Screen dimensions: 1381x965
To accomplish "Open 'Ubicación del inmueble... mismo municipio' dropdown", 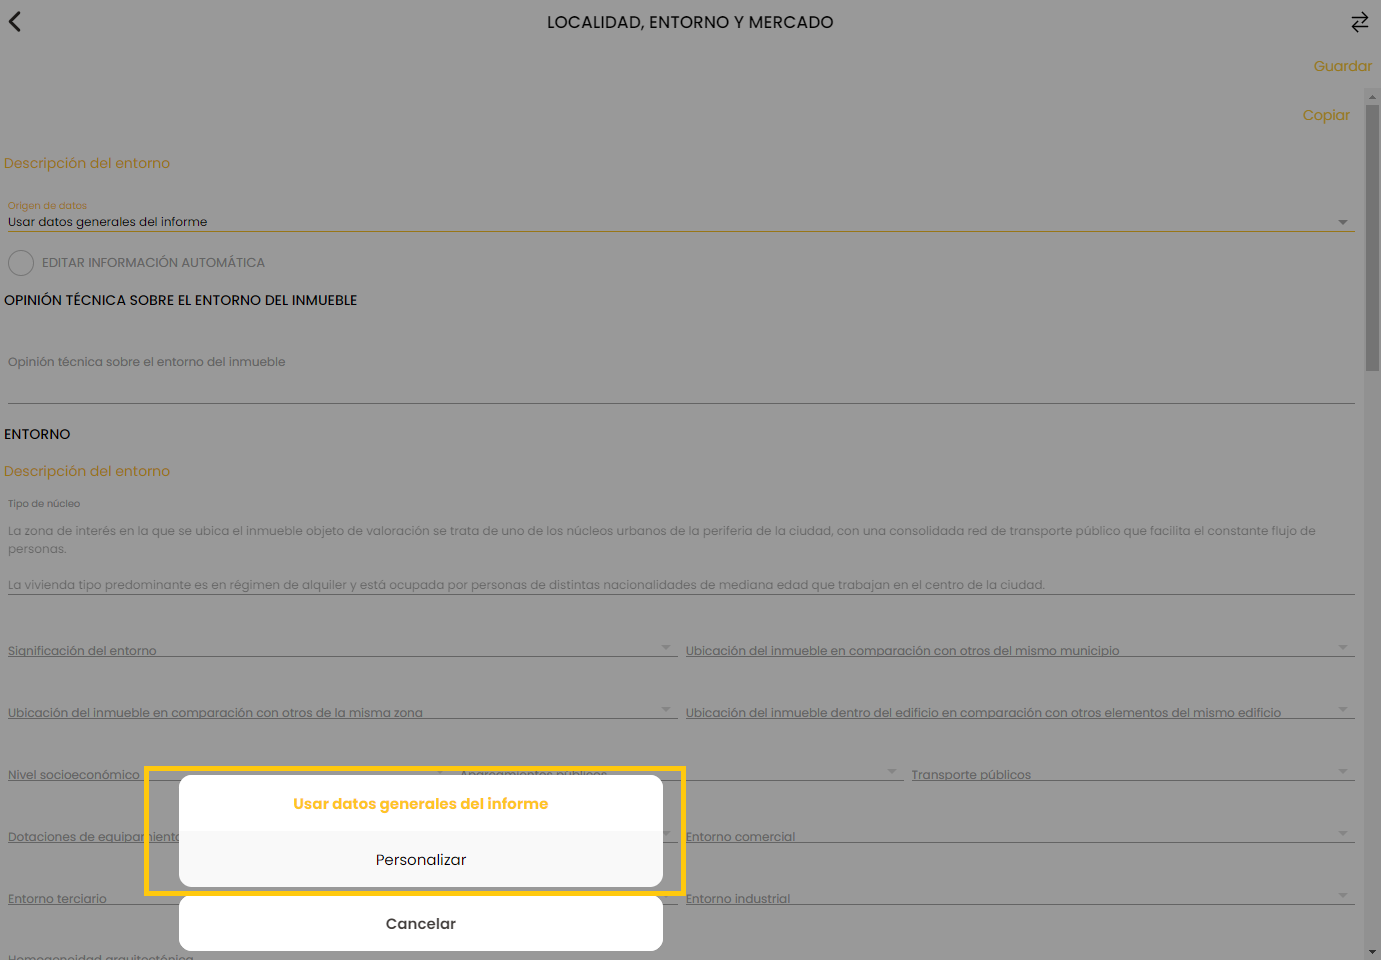I will coord(1020,650).
